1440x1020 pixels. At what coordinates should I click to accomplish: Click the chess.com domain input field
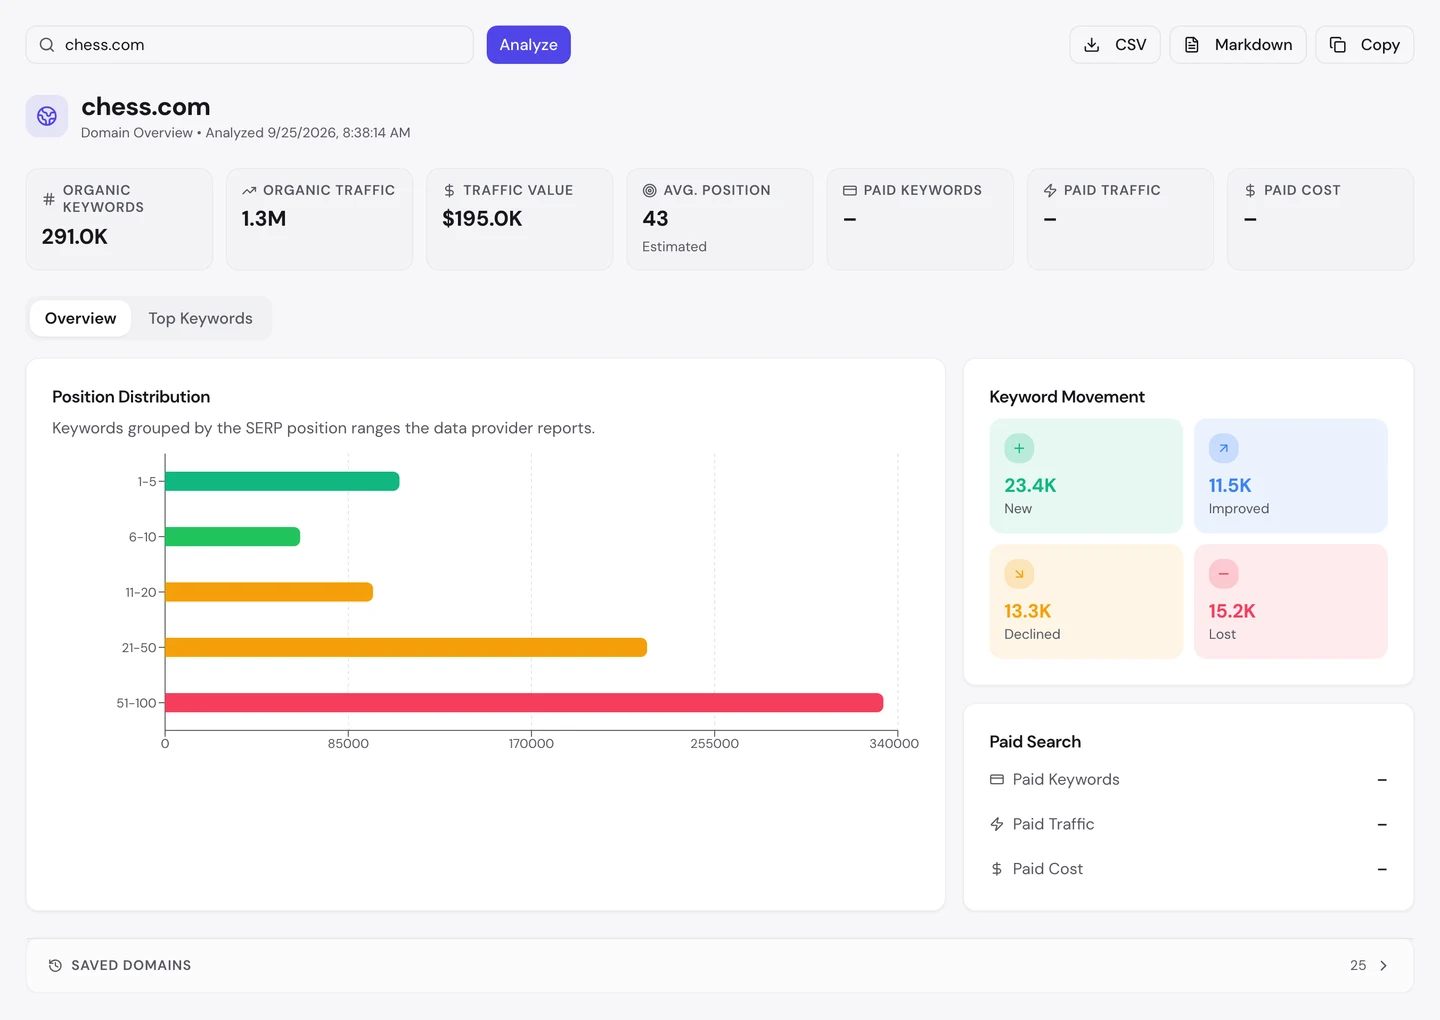pos(249,45)
